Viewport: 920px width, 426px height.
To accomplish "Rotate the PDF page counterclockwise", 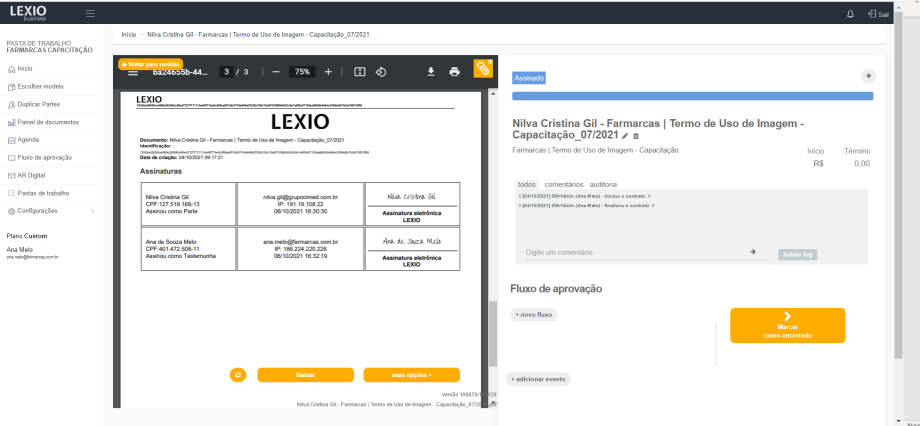I will coord(381,72).
